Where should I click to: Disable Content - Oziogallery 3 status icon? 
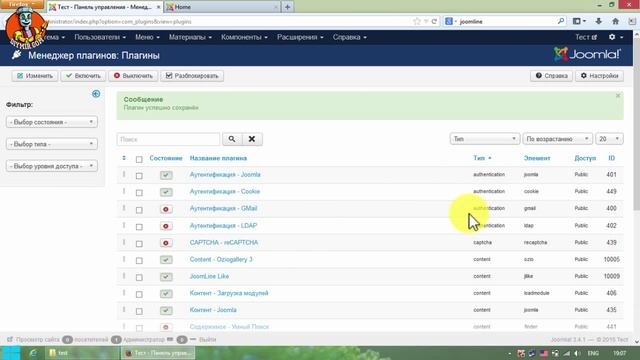click(x=166, y=260)
